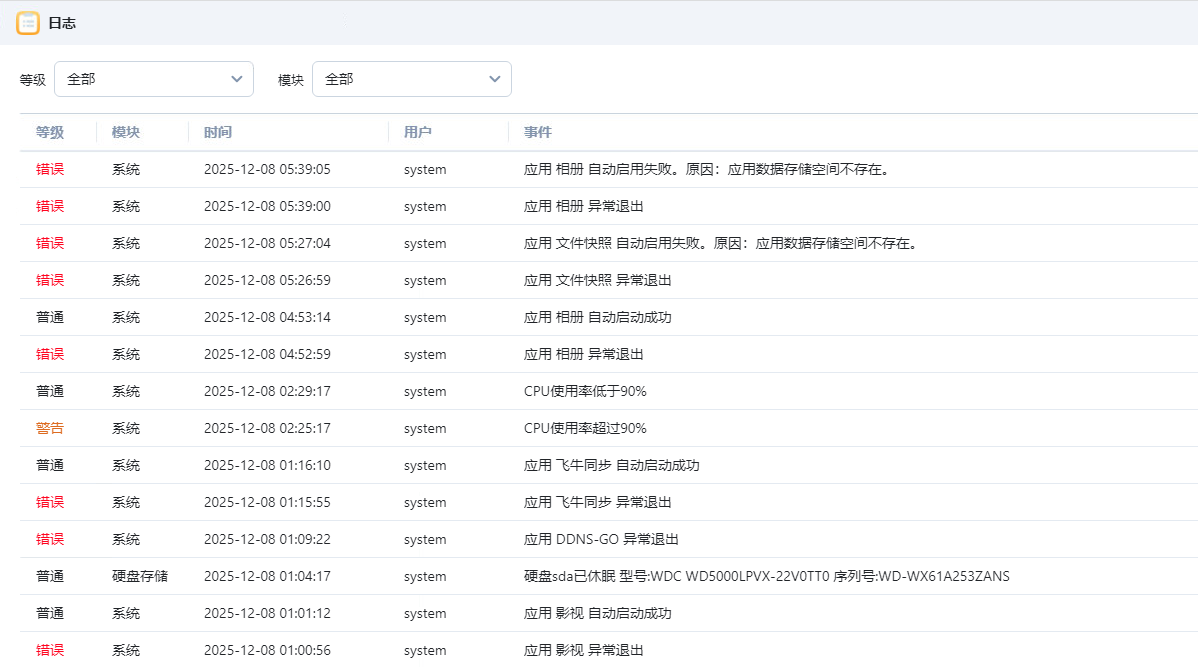
Task: Click the 事件 column header
Action: 537,132
